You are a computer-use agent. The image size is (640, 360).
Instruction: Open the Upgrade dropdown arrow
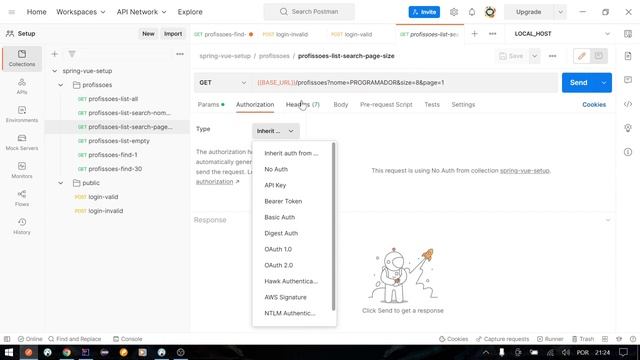click(x=560, y=12)
